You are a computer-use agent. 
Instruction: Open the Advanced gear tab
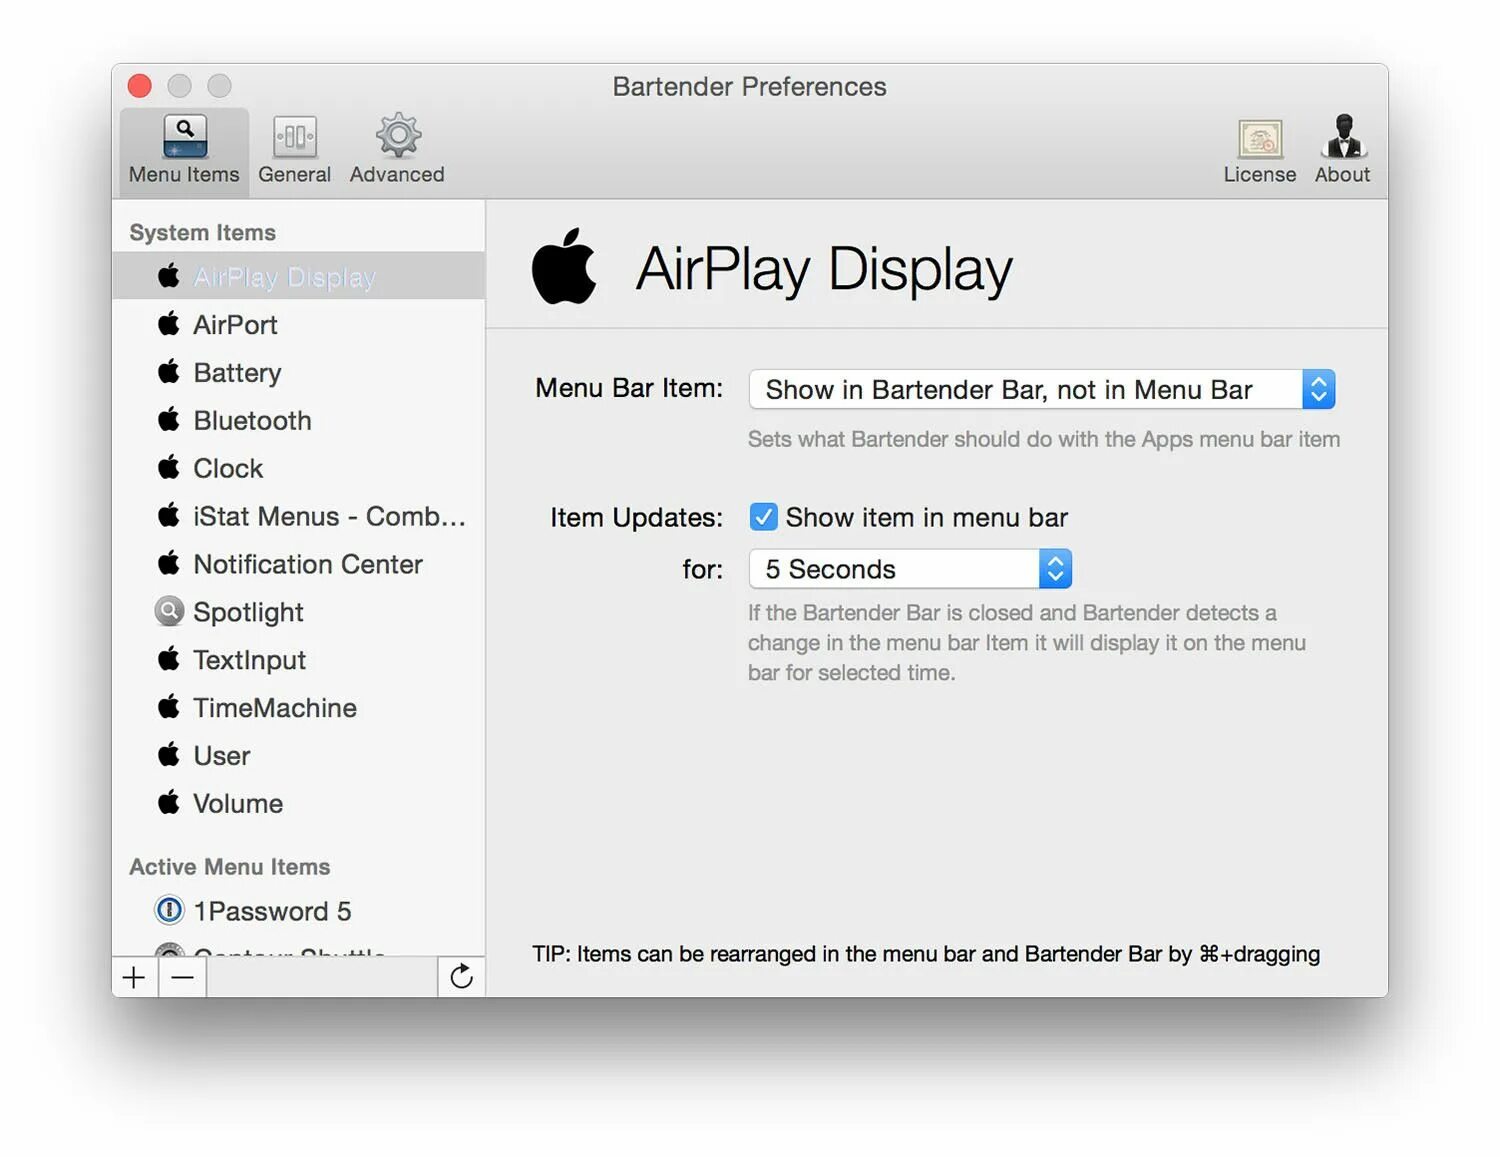[397, 150]
